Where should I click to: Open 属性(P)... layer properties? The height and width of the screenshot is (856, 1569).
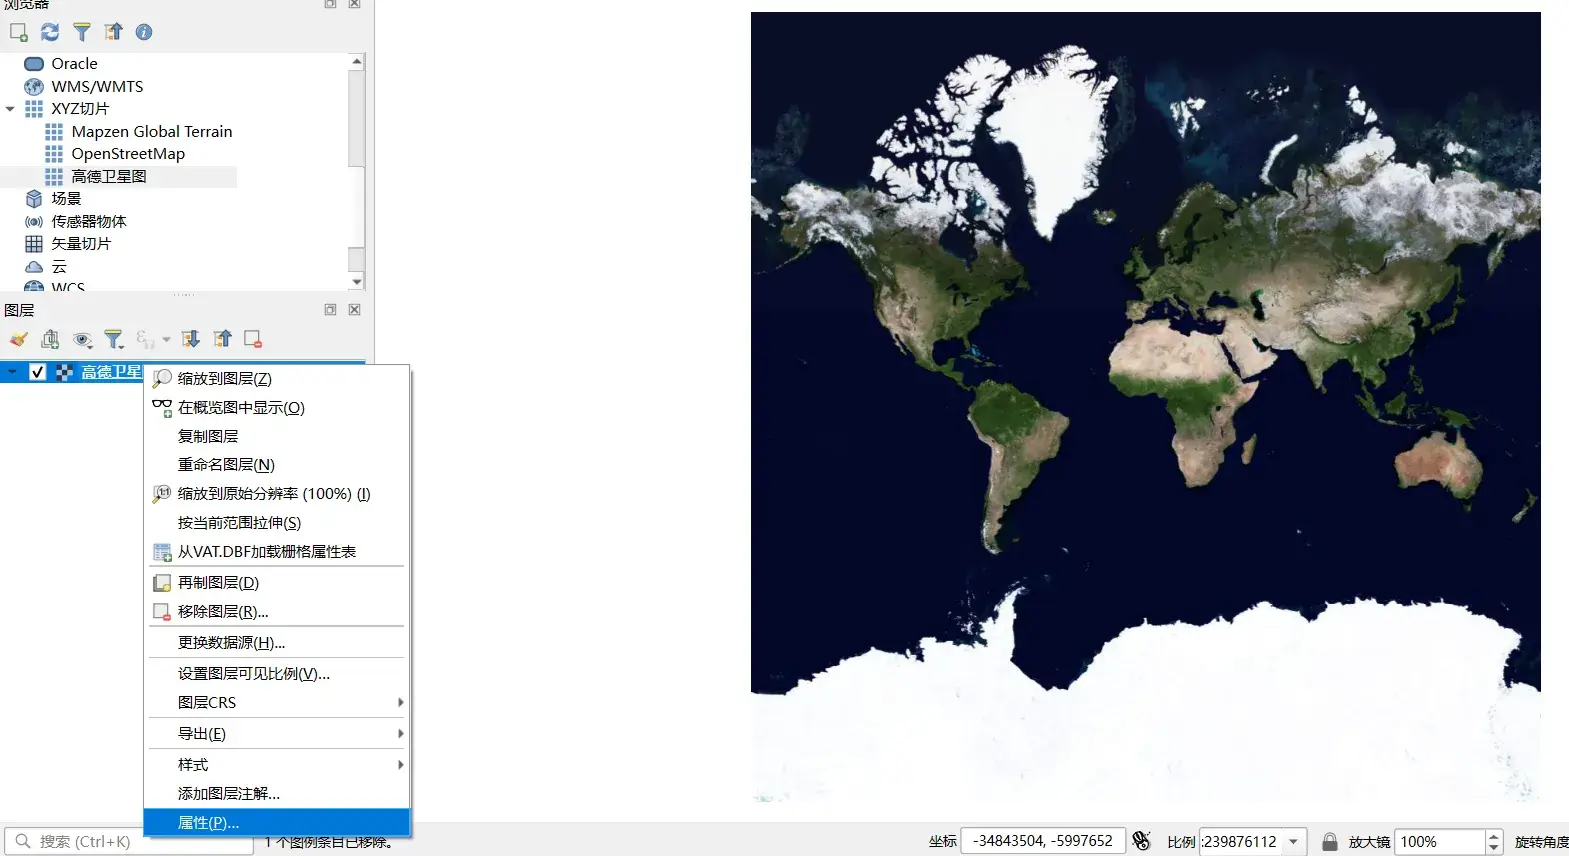click(277, 823)
